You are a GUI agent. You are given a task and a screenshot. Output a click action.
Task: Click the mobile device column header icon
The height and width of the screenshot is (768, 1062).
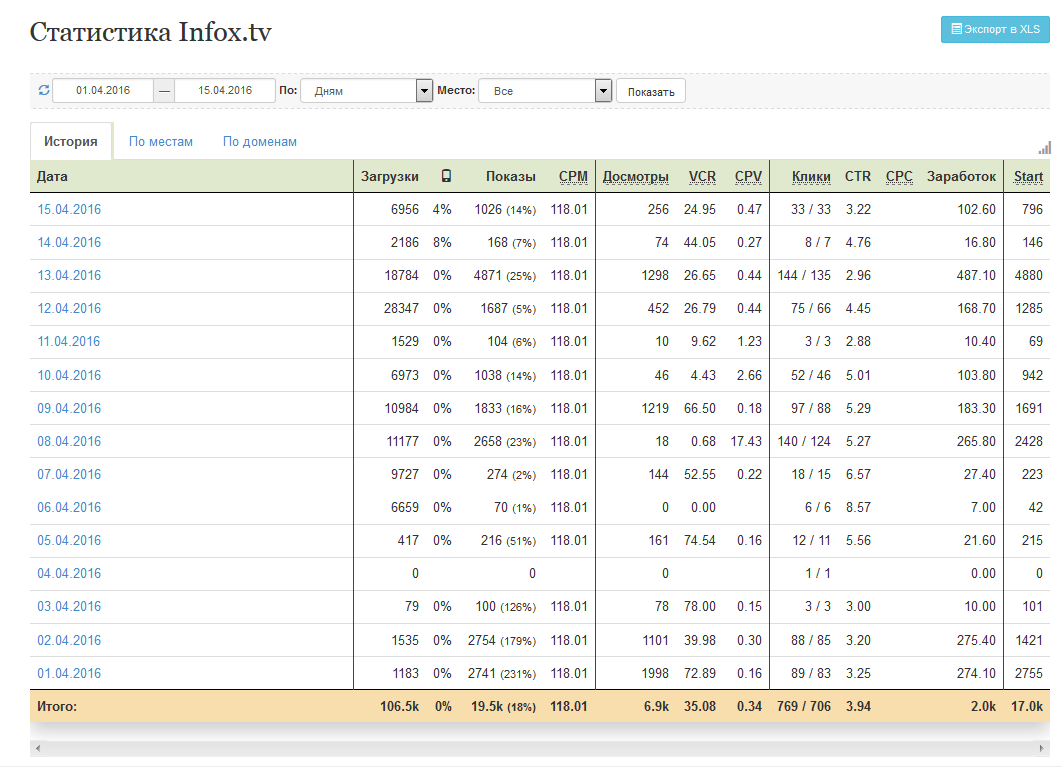coord(446,176)
